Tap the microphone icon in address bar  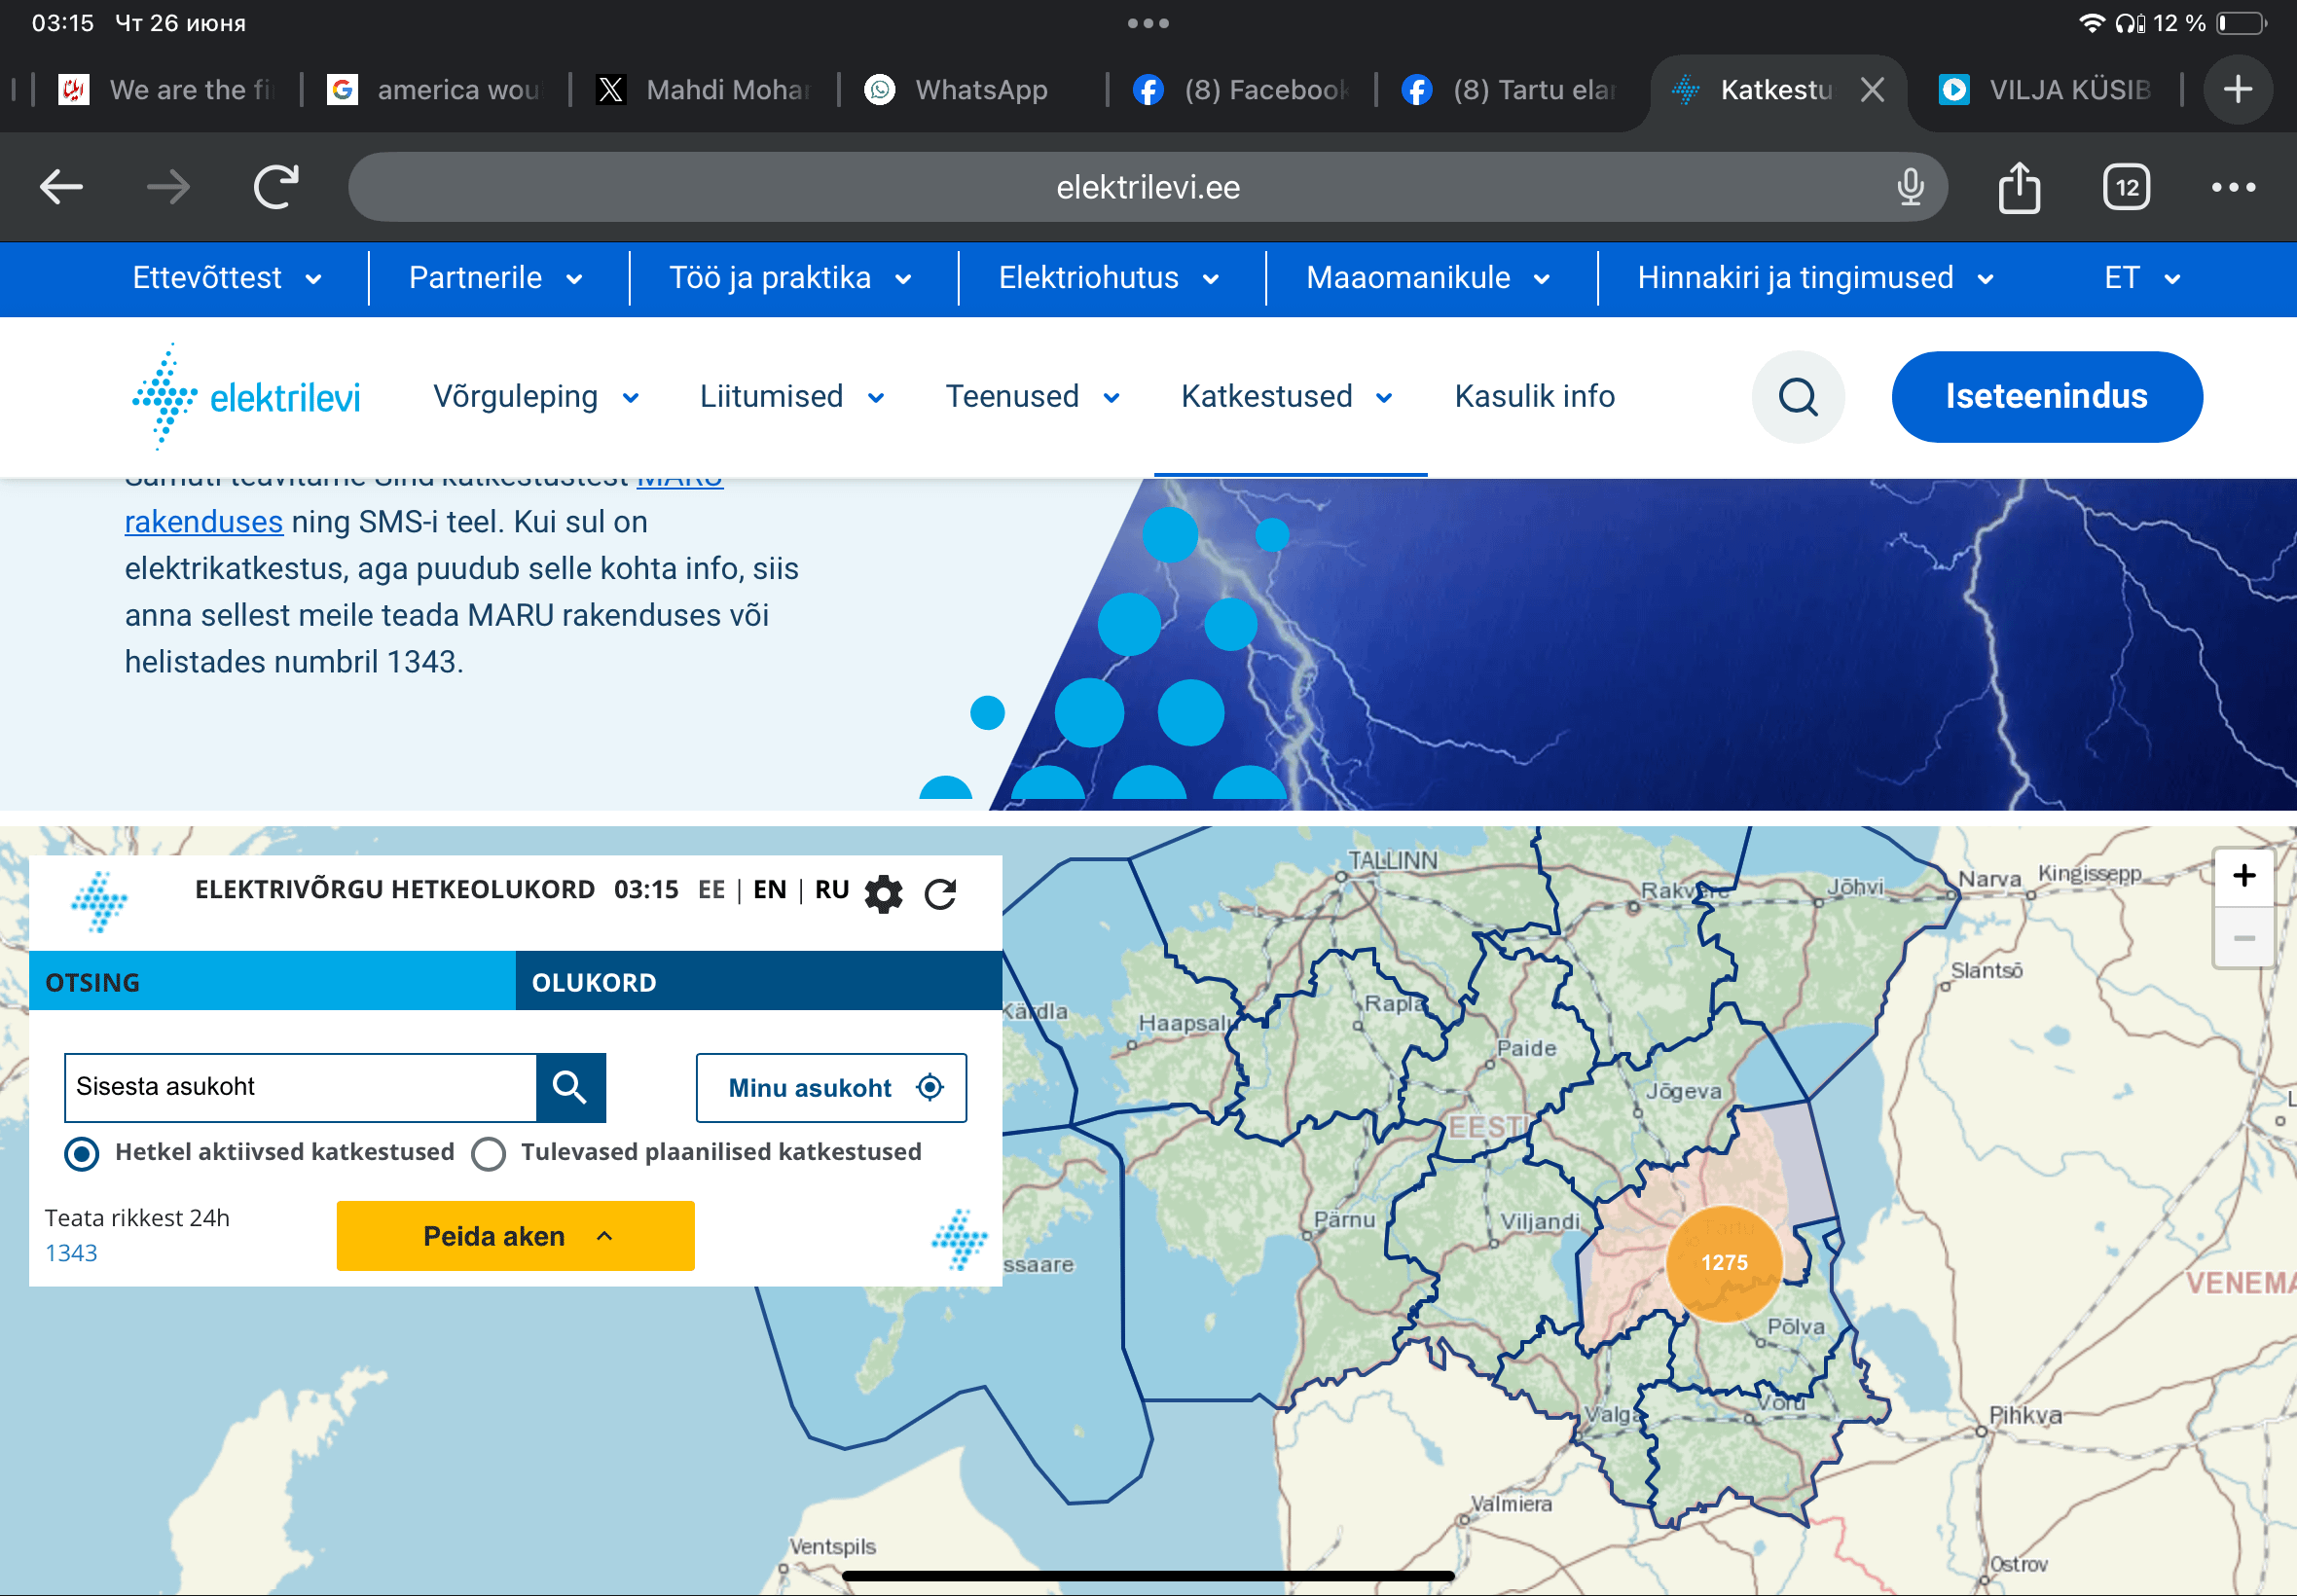[x=1910, y=187]
